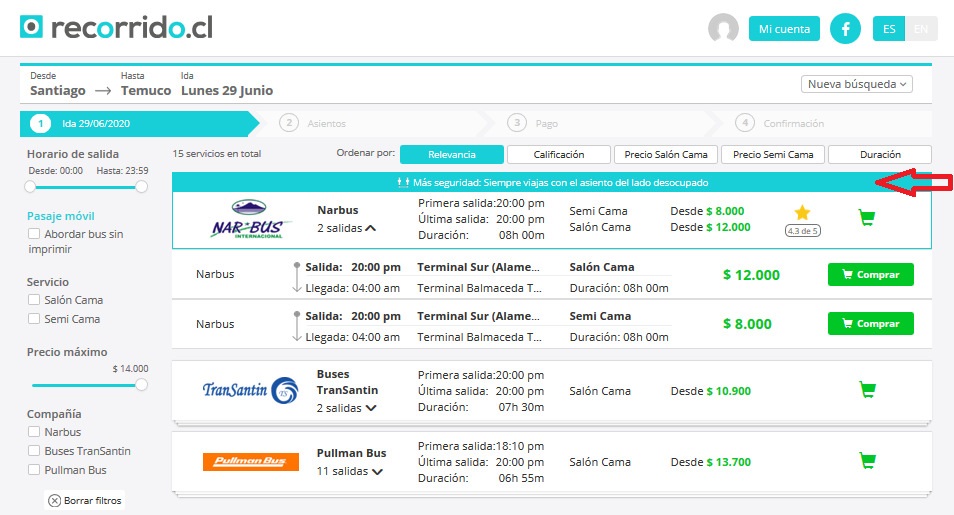
Task: Open Mi cuenta
Action: click(784, 29)
